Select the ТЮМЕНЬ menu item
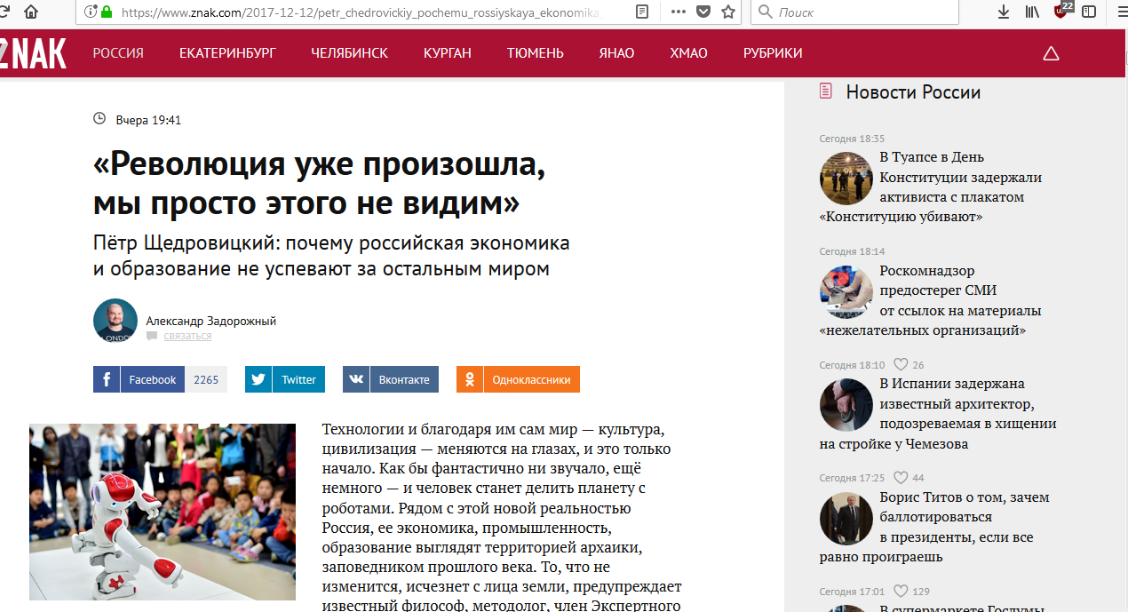 click(535, 53)
